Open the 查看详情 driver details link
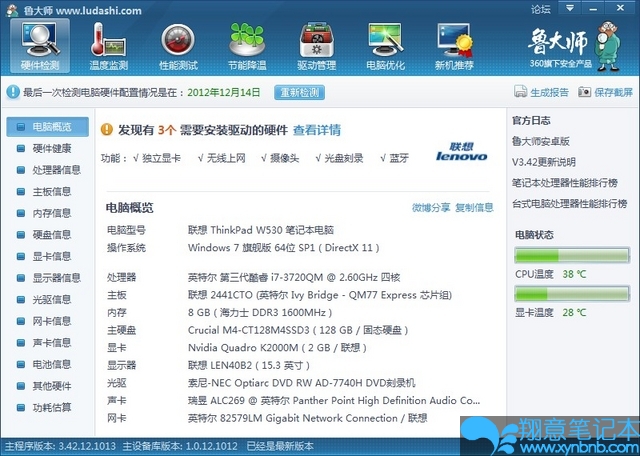The height and width of the screenshot is (456, 640). (317, 130)
